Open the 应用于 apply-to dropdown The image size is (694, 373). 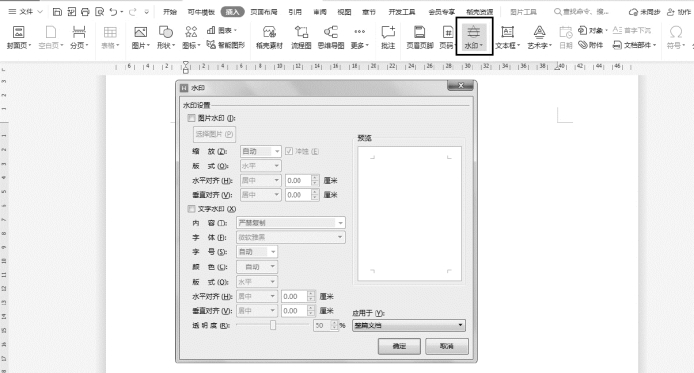point(409,325)
